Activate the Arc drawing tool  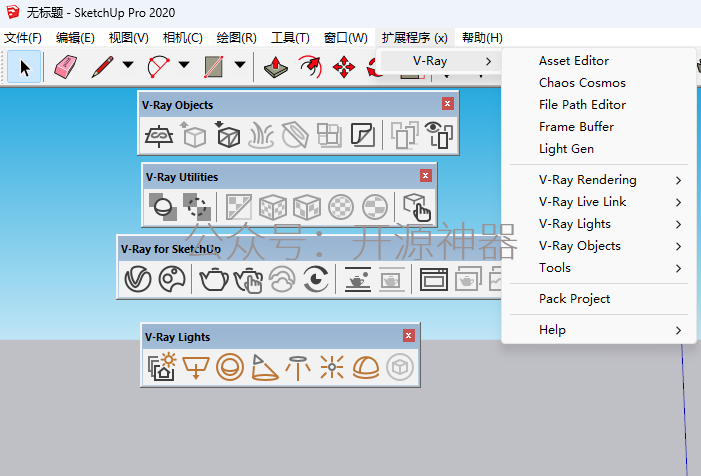(158, 67)
